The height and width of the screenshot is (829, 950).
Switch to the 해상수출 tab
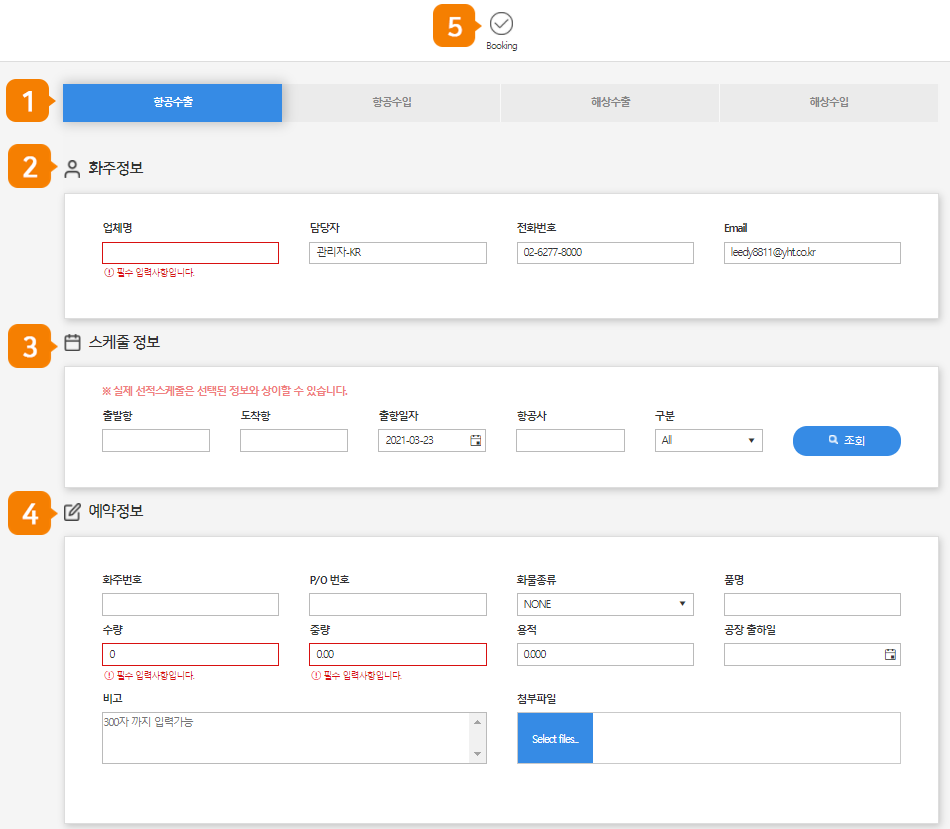click(610, 102)
